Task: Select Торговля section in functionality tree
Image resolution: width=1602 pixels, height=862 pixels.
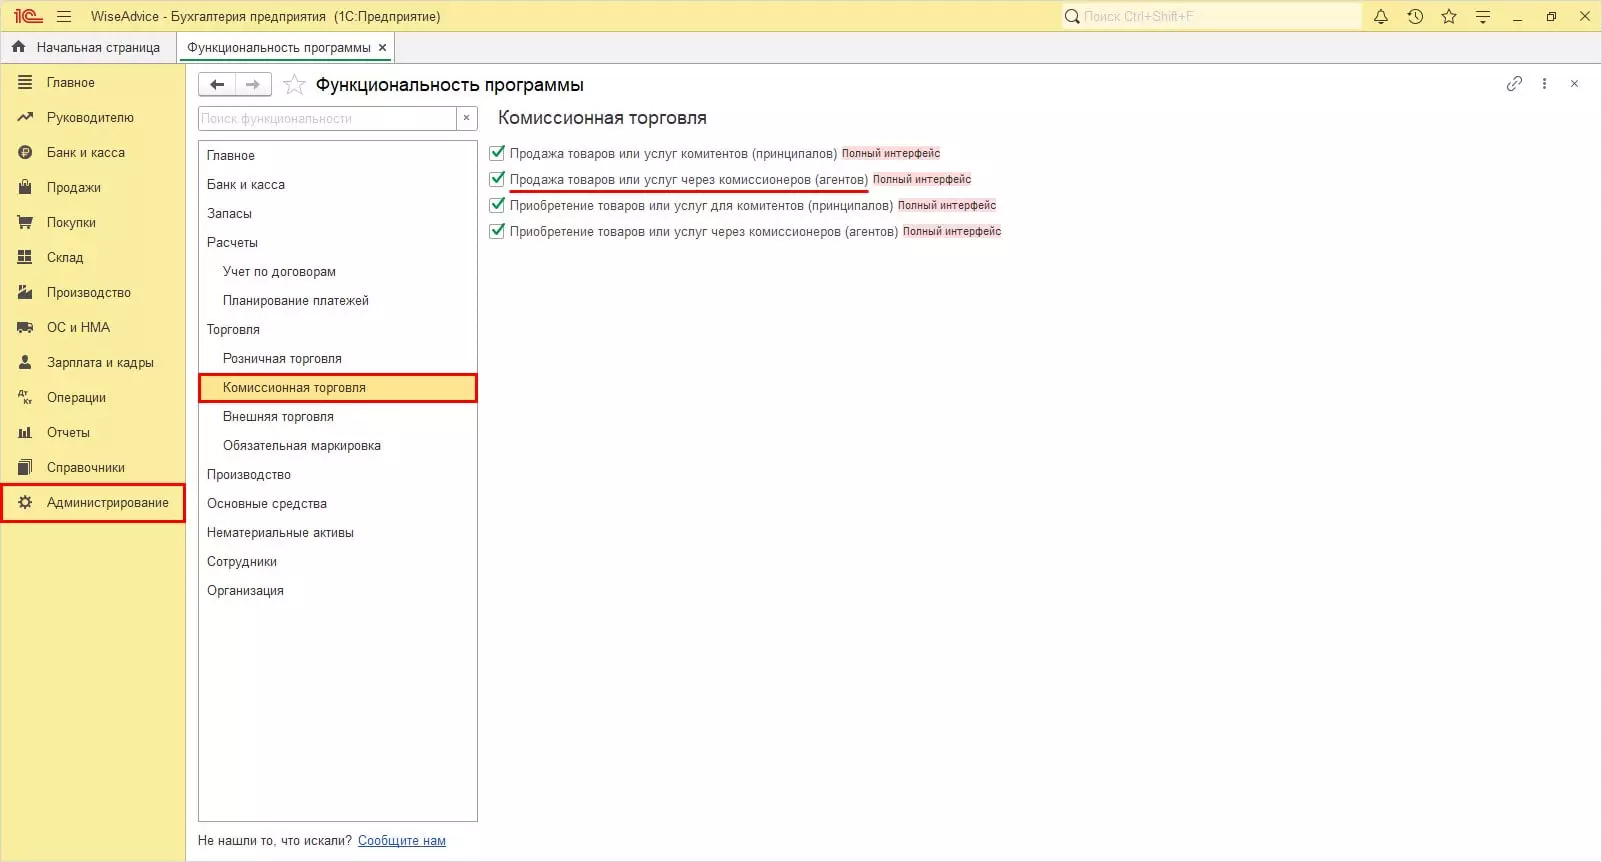Action: 233,330
